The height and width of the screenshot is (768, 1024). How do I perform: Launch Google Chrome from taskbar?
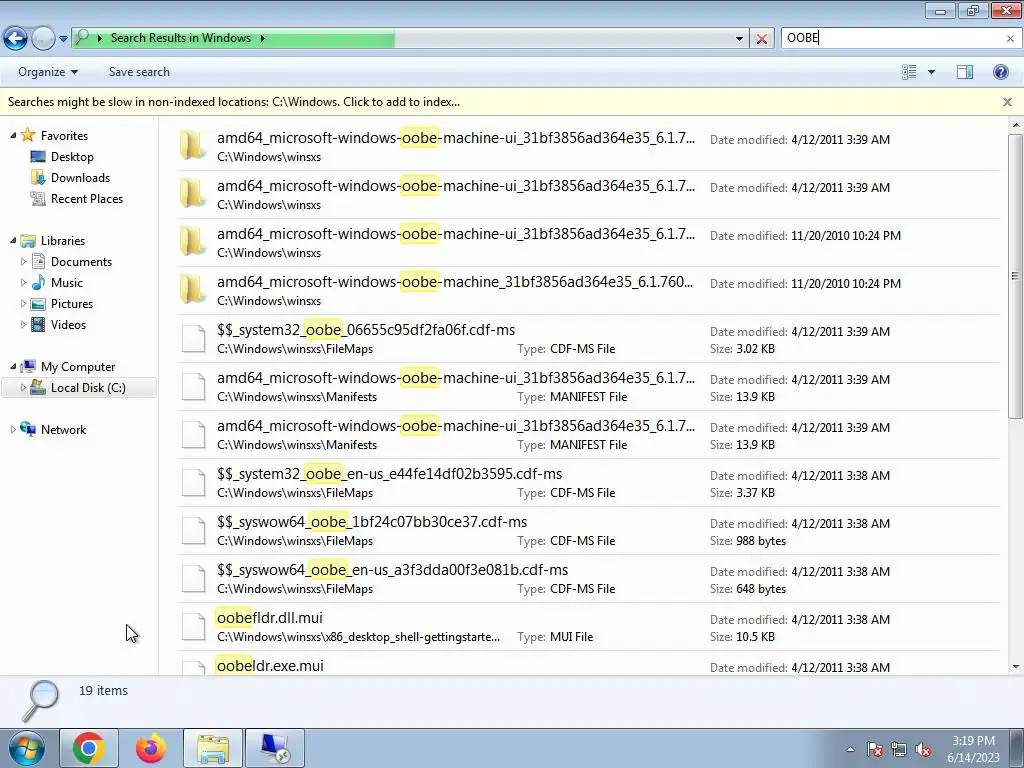(89, 748)
